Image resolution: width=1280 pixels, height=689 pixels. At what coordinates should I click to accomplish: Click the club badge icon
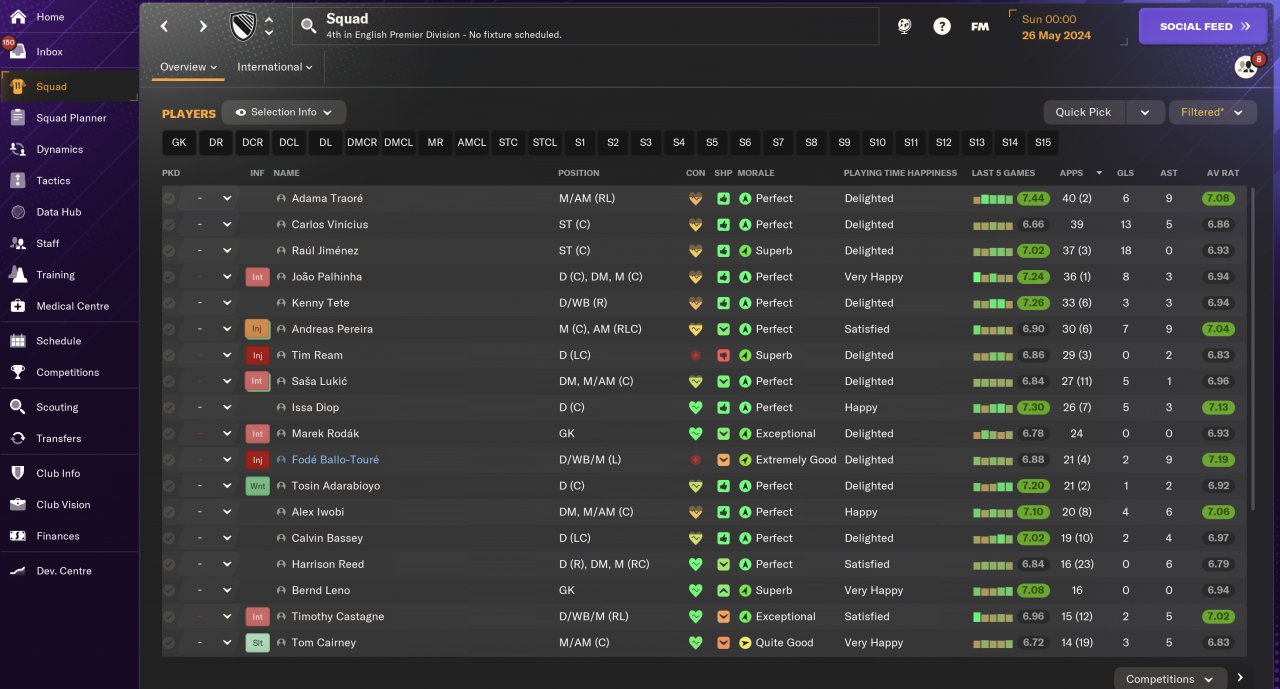[242, 26]
